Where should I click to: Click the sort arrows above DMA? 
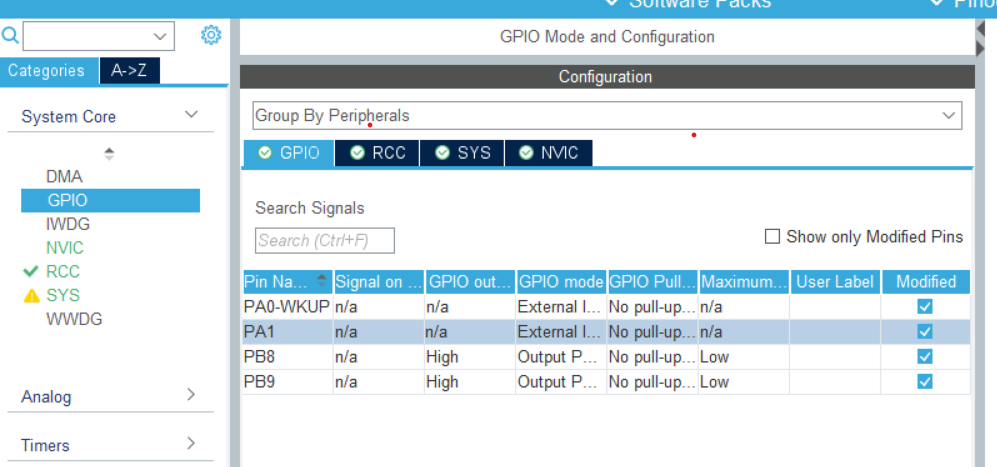tap(109, 153)
